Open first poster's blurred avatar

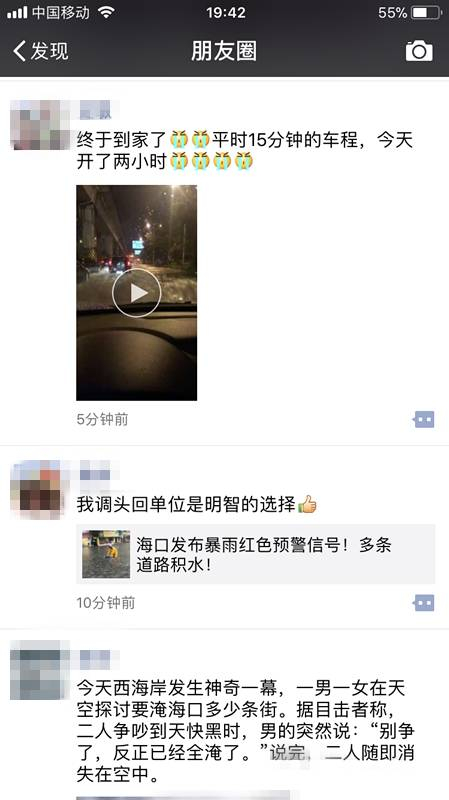tap(40, 125)
